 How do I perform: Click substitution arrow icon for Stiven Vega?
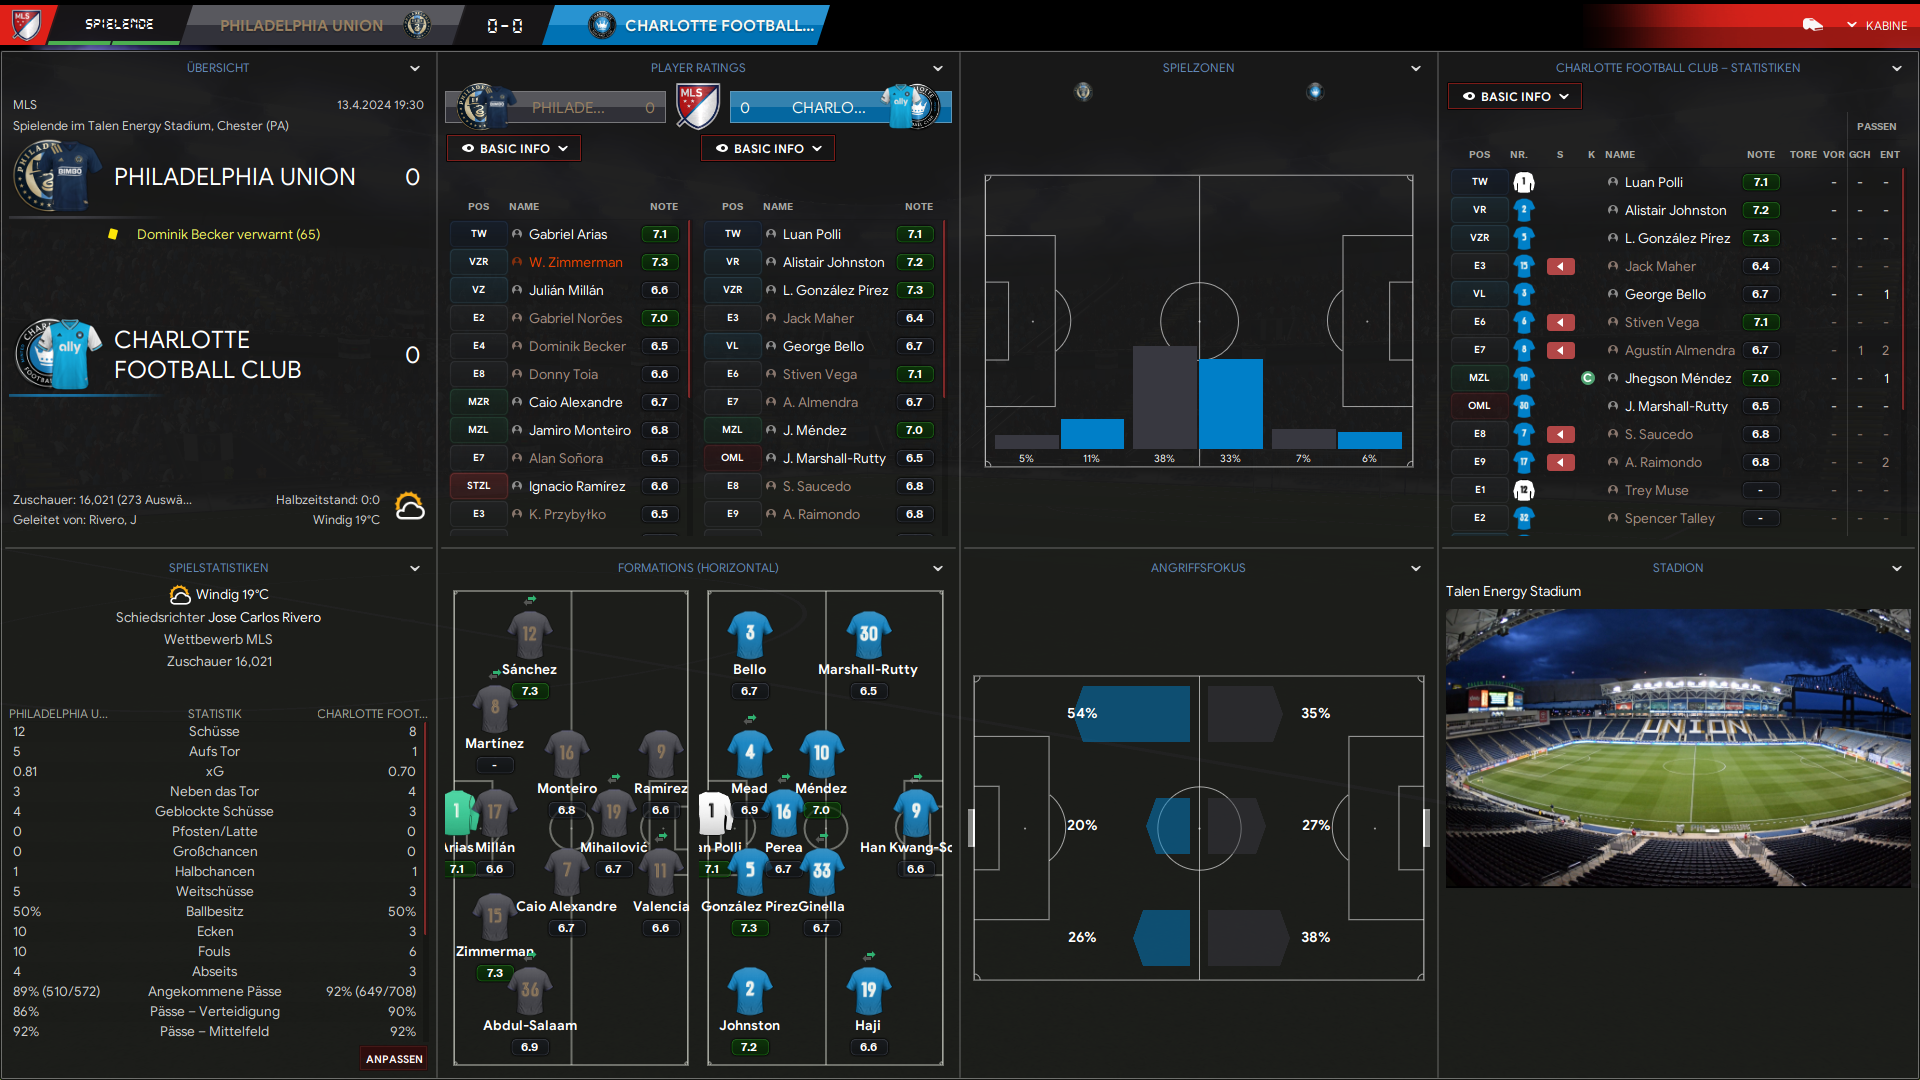1560,323
